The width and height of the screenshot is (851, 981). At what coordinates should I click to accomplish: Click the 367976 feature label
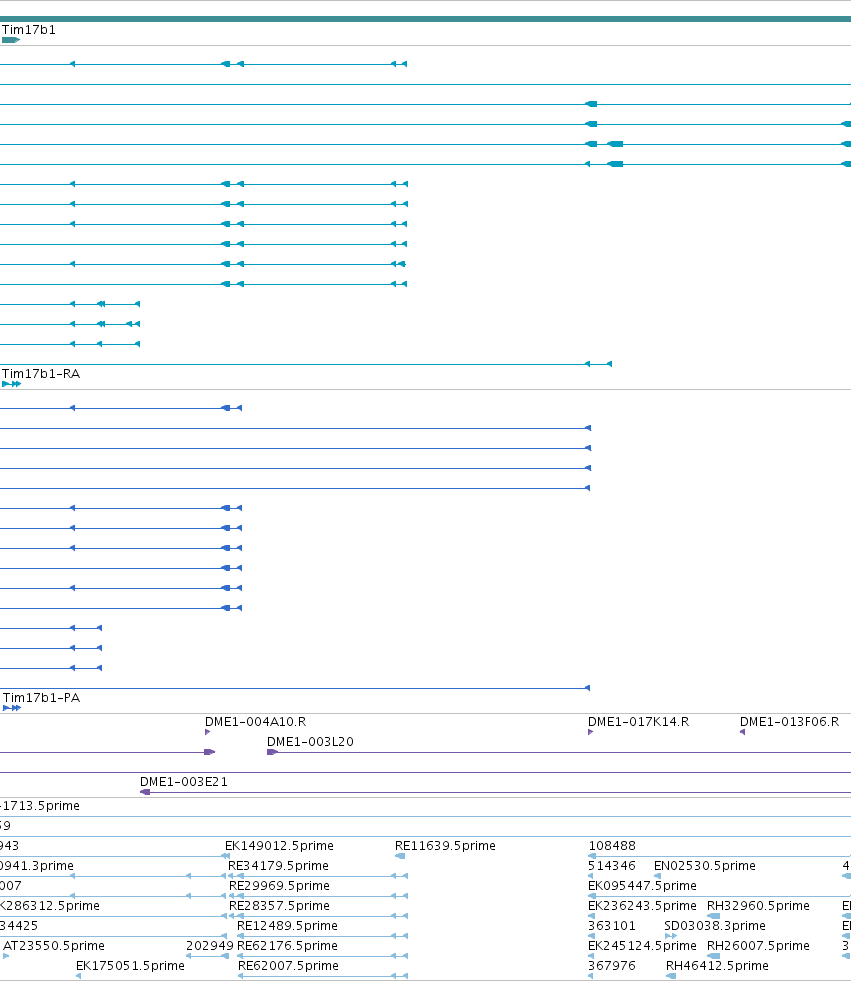611,966
